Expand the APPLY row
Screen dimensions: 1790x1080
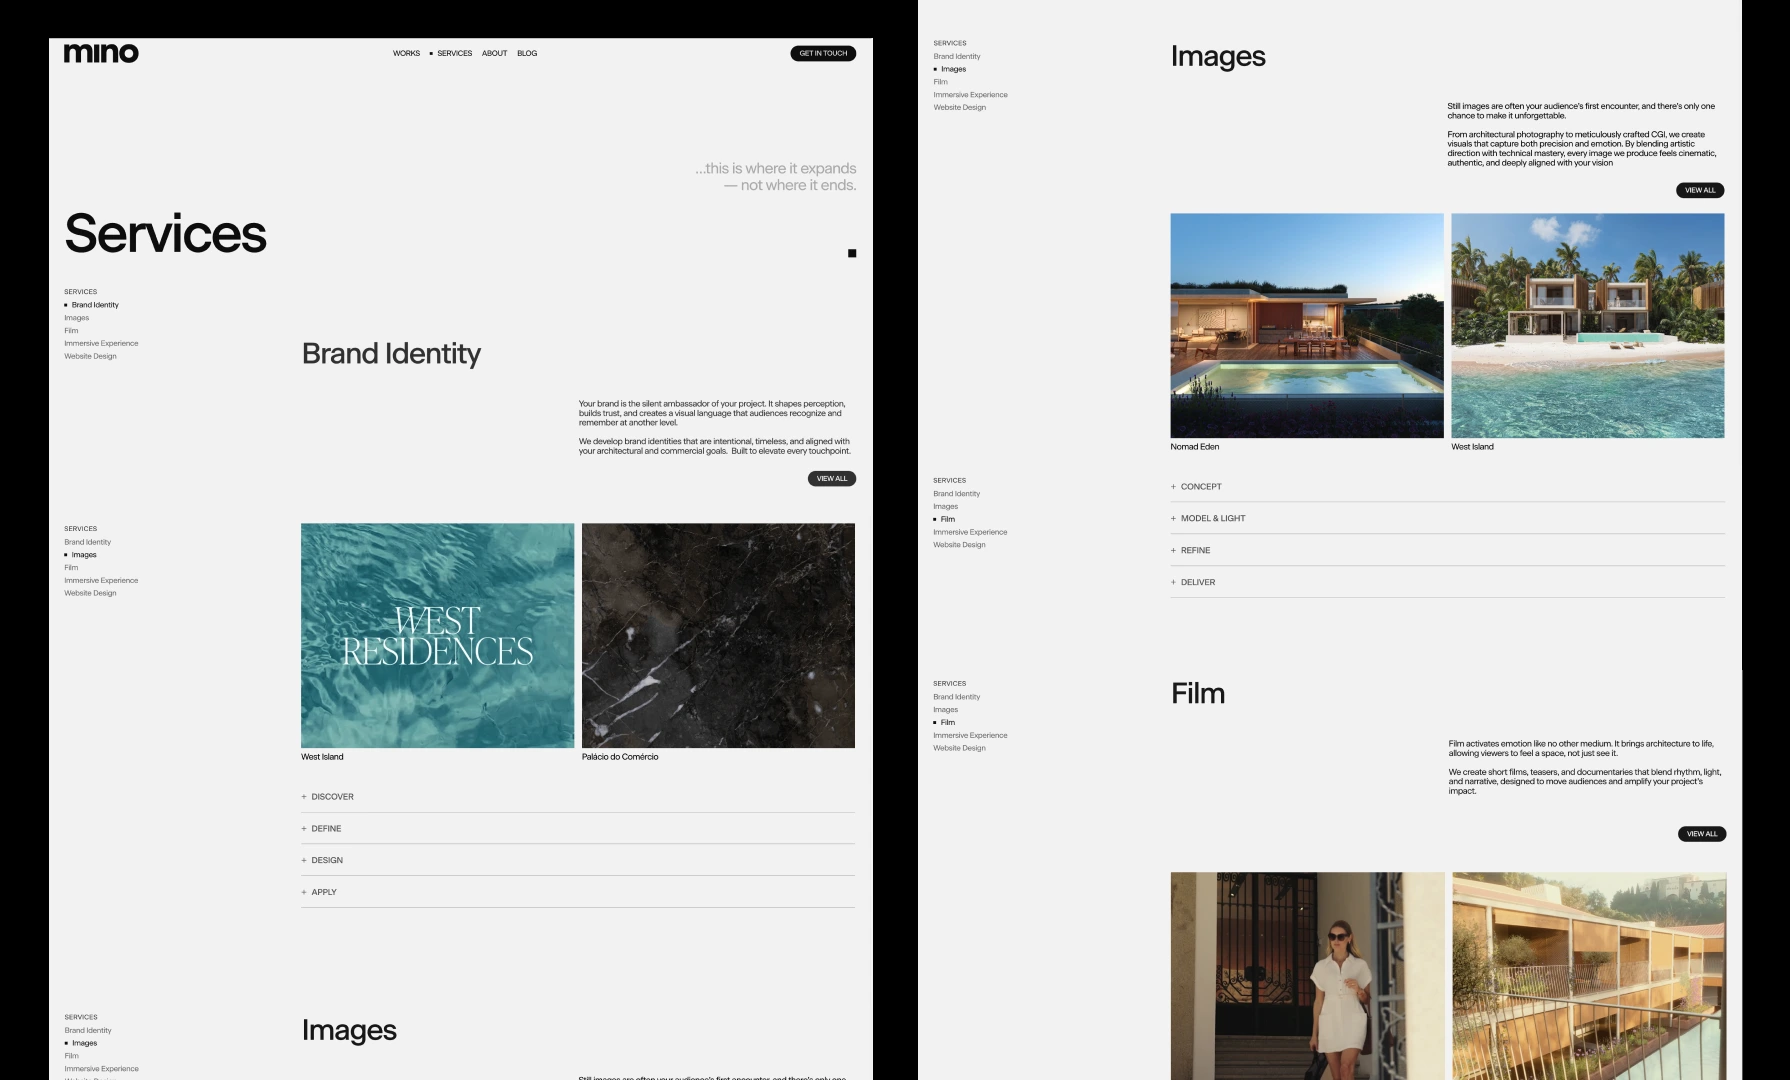(x=578, y=892)
